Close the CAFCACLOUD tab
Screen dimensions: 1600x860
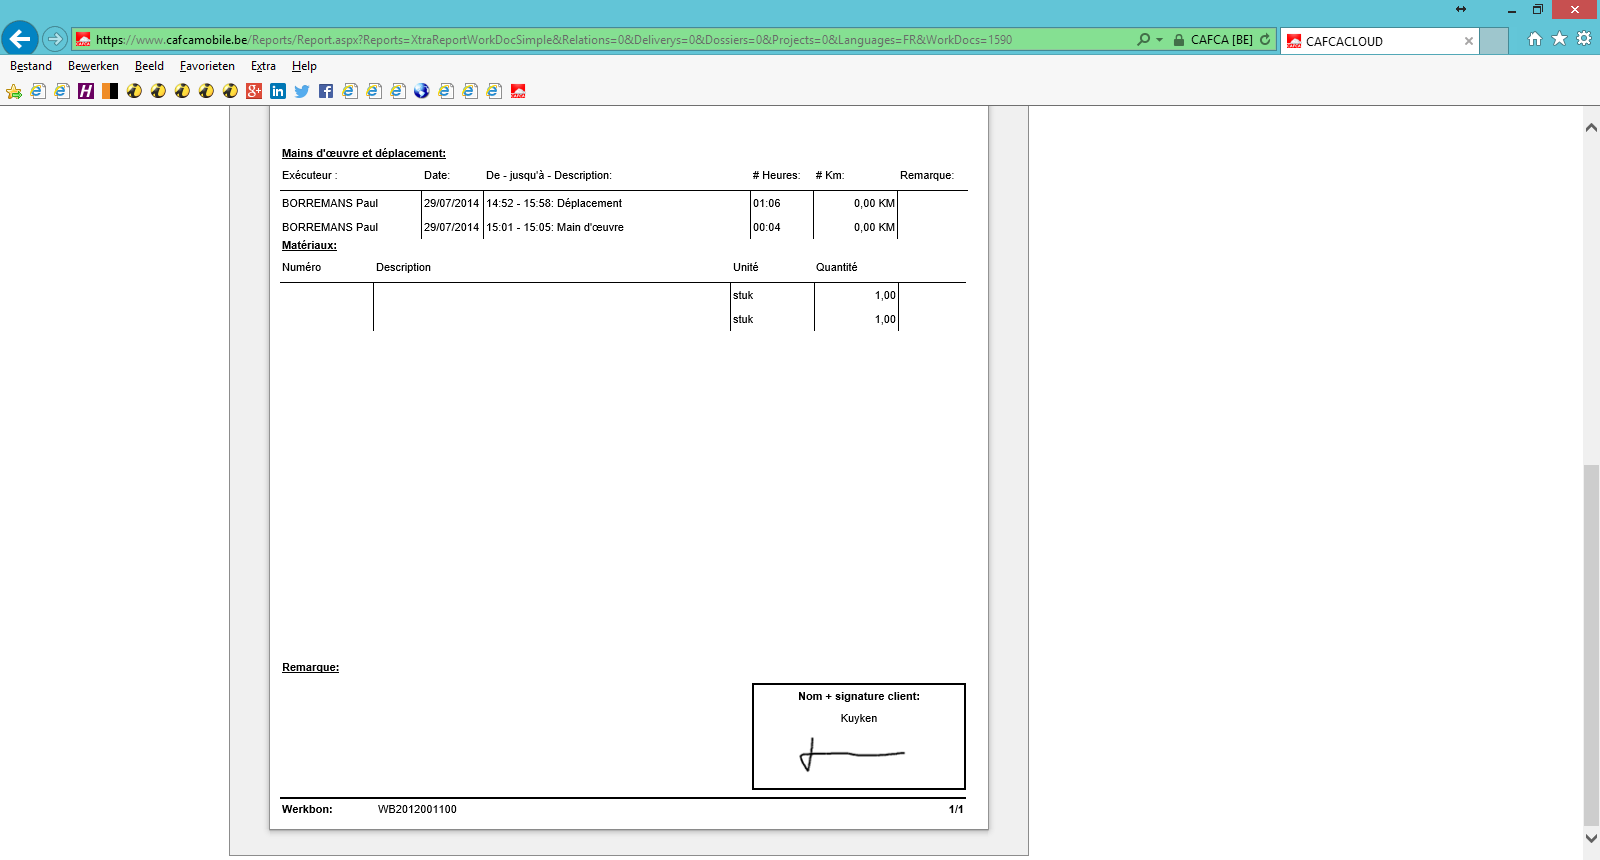tap(1469, 41)
